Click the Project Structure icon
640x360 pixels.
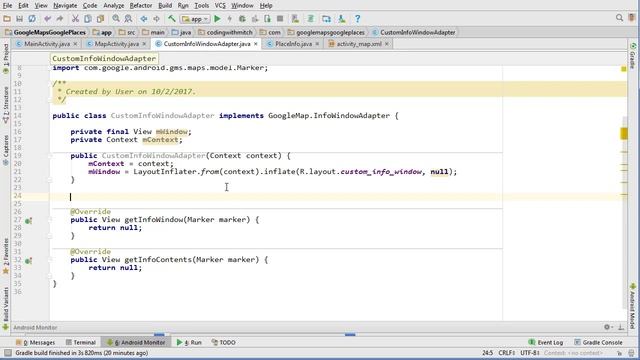coord(326,19)
